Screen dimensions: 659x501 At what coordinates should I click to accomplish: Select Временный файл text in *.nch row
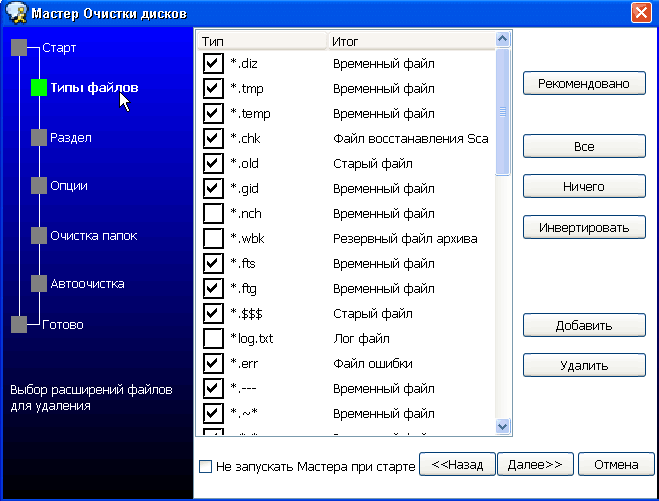(x=384, y=213)
